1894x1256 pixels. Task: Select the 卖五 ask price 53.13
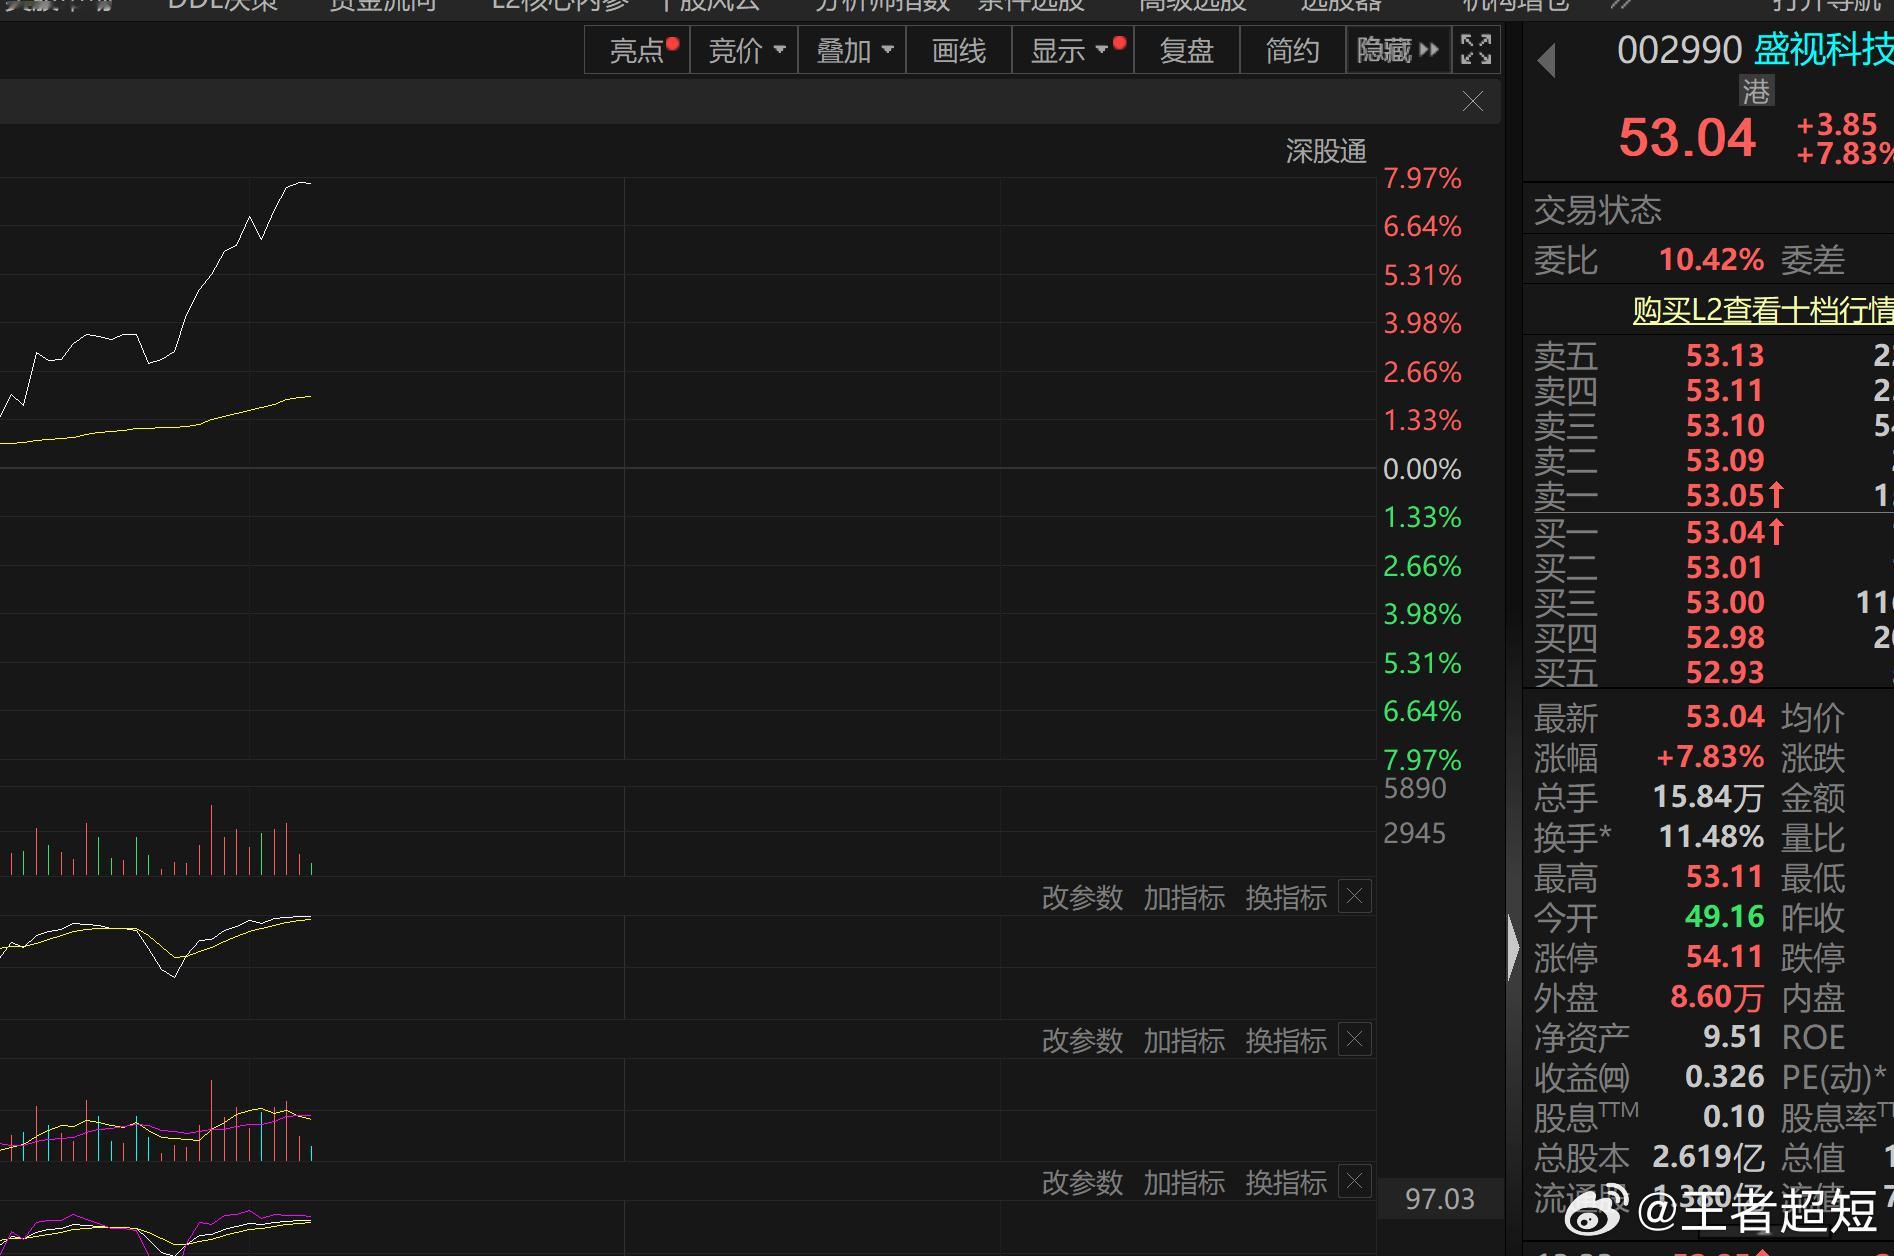click(1725, 355)
